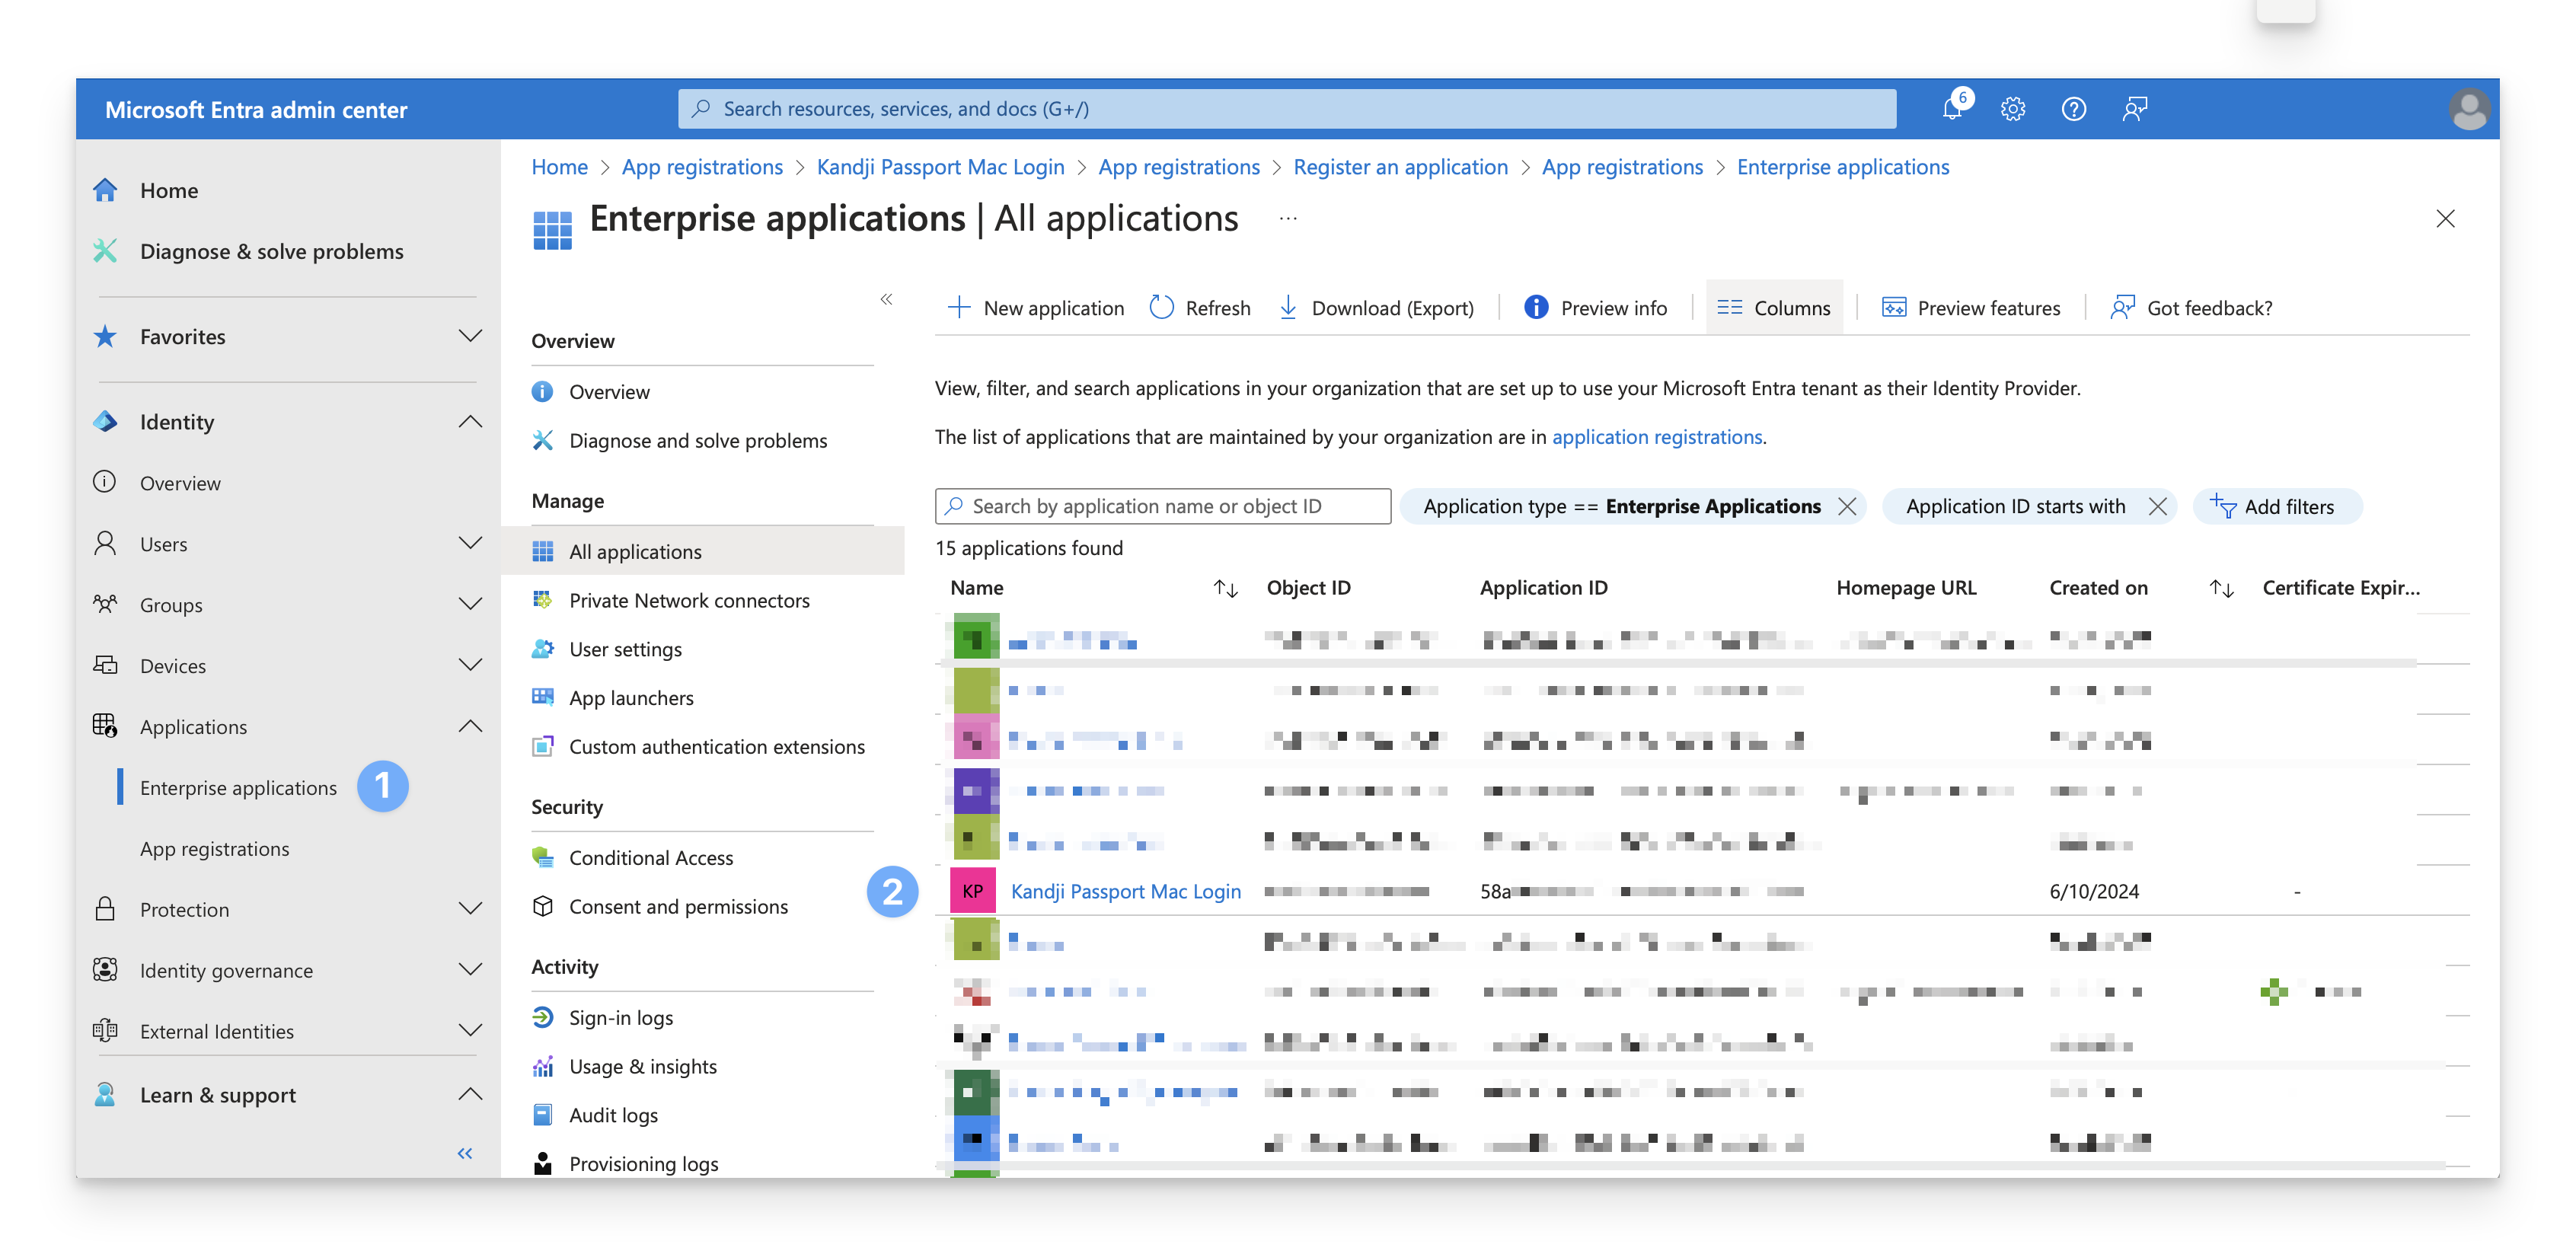Image resolution: width=2576 pixels, height=1254 pixels.
Task: Click the help question mark icon
Action: coord(2073,108)
